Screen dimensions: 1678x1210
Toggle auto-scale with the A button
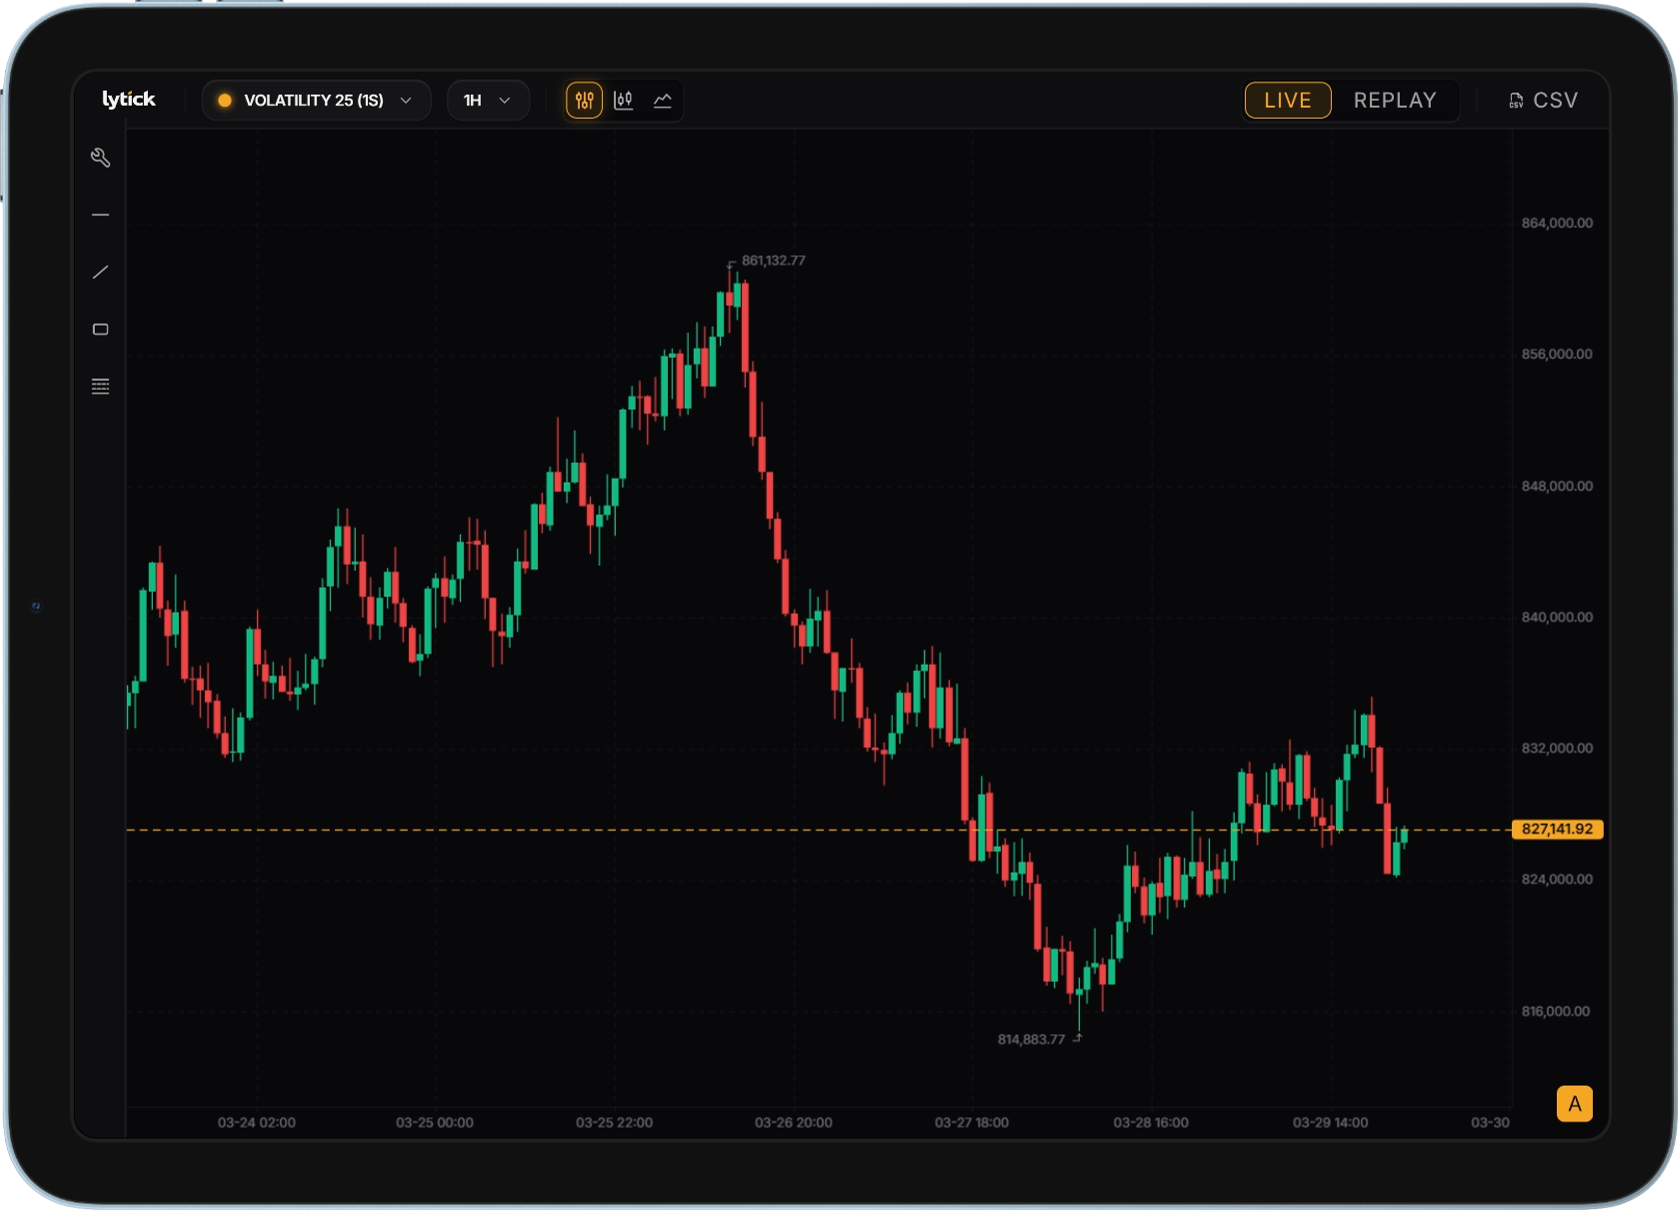[1574, 1104]
